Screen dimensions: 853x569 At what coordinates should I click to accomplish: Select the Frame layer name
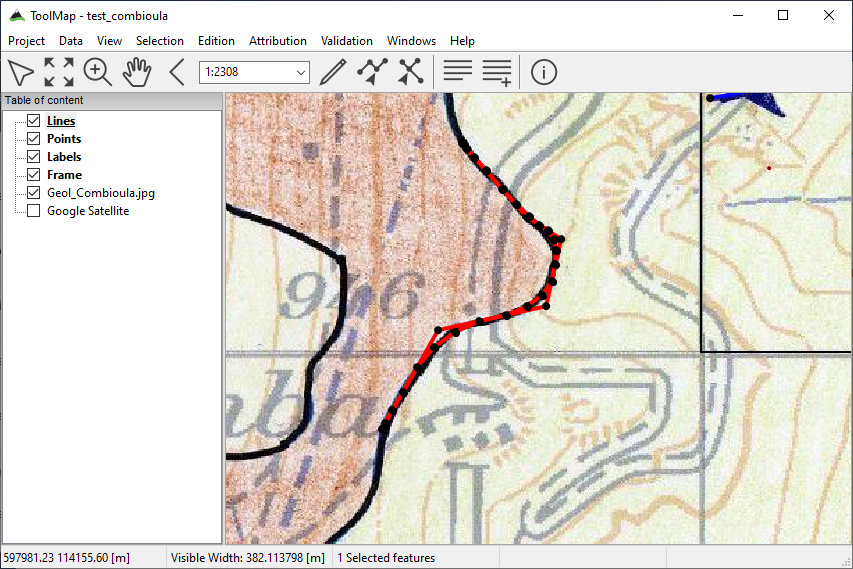click(x=64, y=175)
